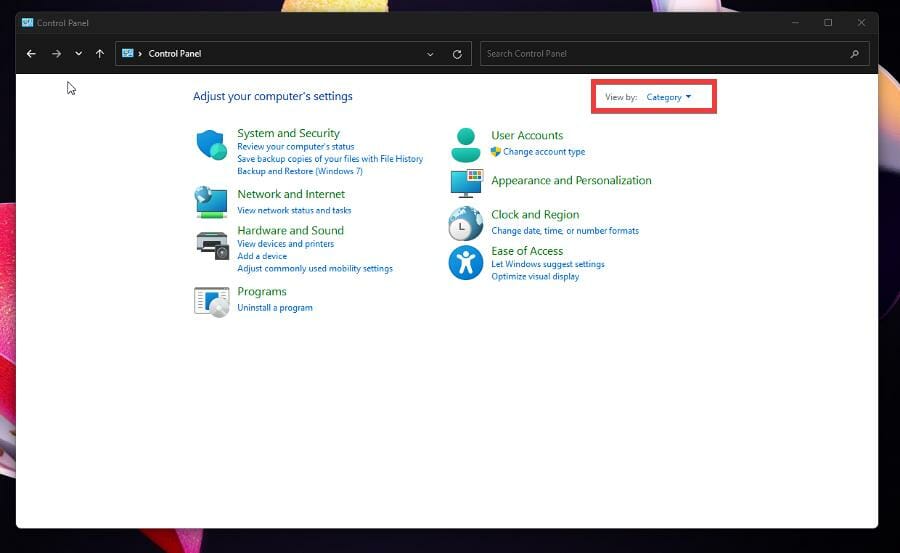Open Backup and Restore (Windows 7)
The image size is (900, 553).
click(299, 171)
